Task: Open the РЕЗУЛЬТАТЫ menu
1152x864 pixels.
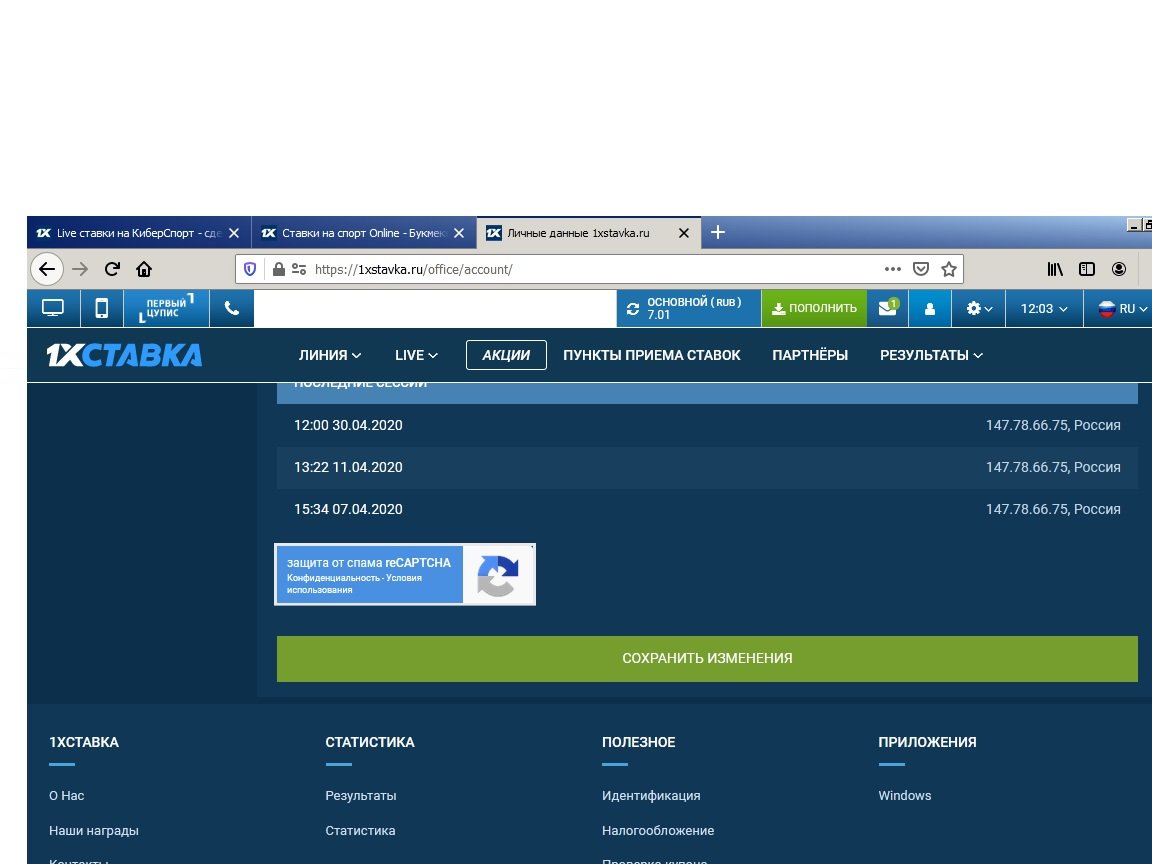Action: click(930, 355)
